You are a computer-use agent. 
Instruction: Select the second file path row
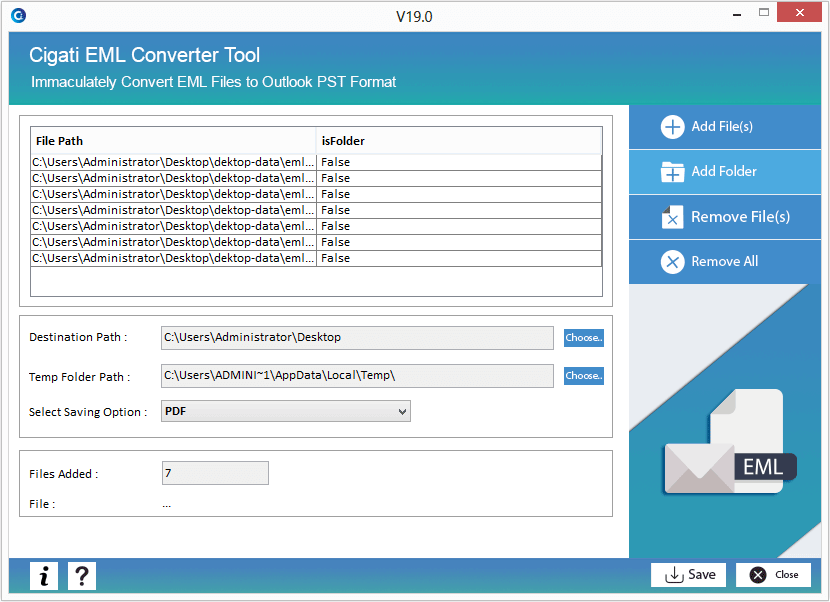point(316,178)
